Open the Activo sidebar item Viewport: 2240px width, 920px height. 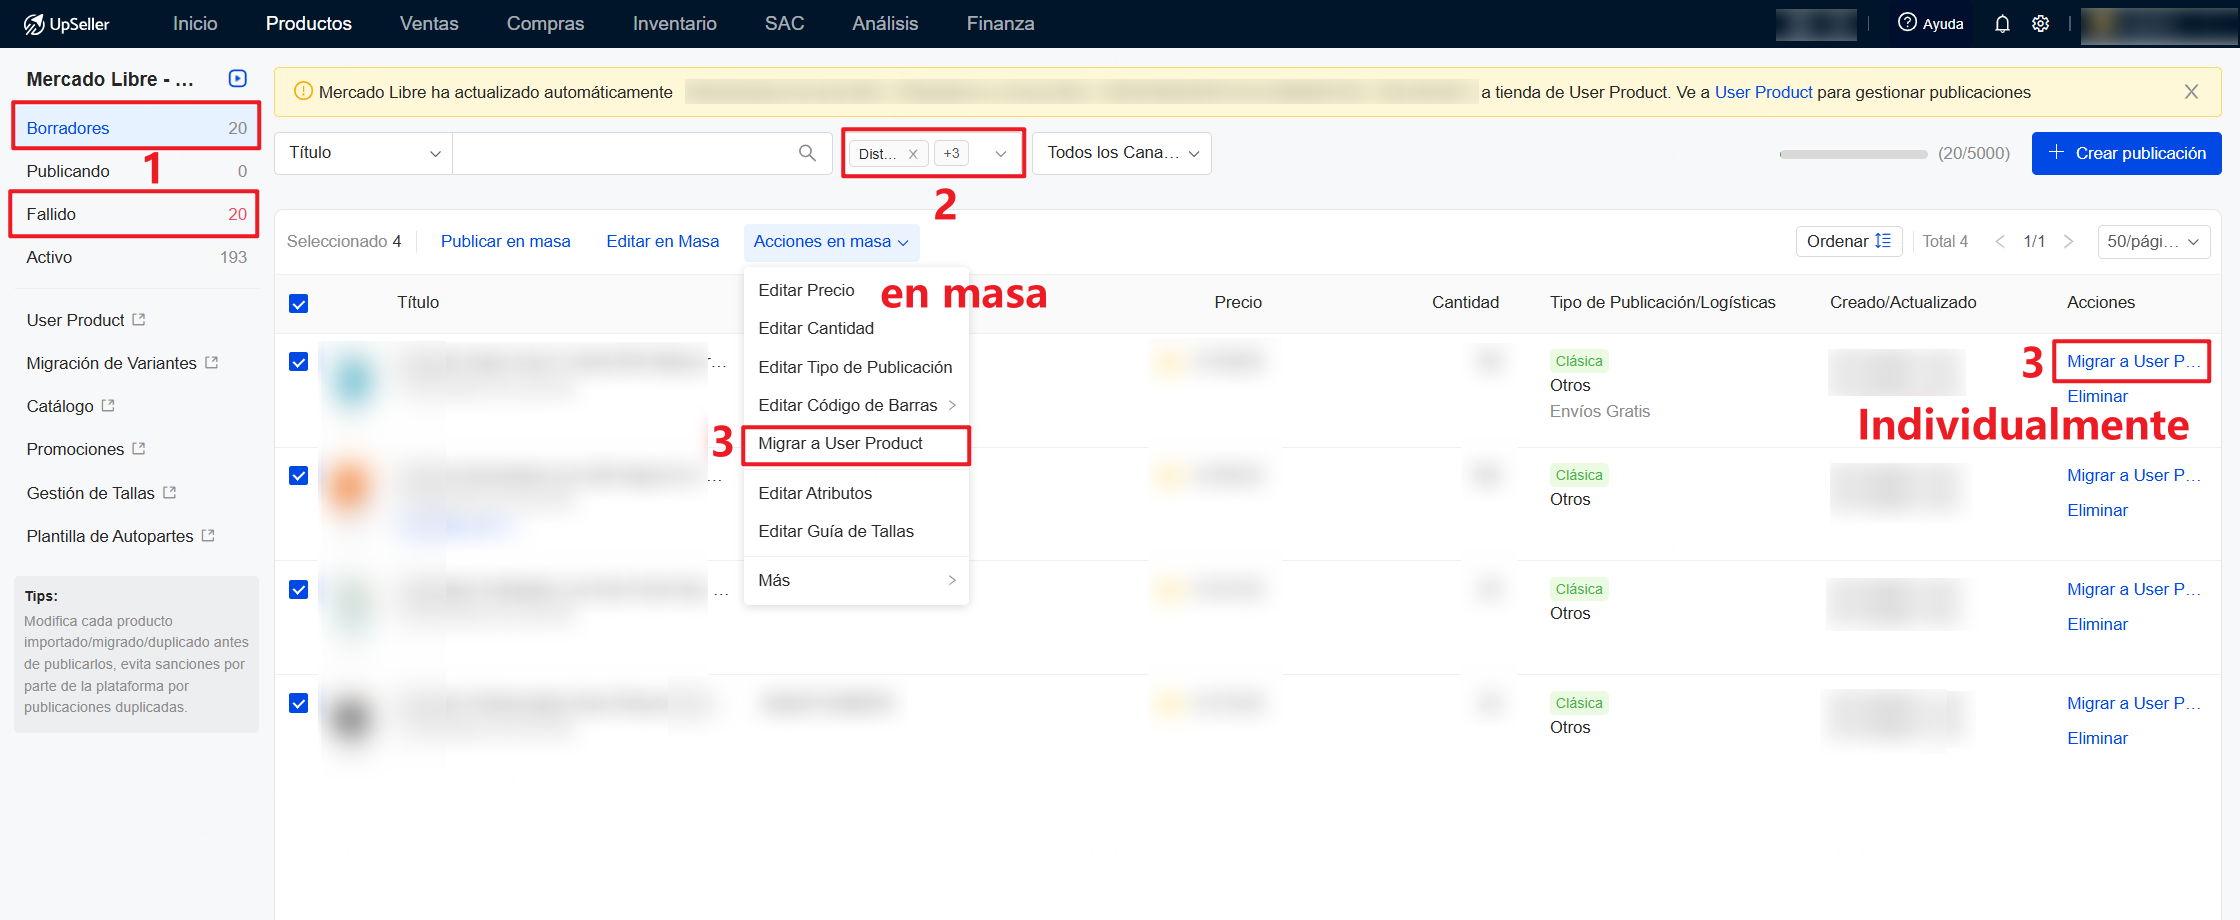[136, 257]
